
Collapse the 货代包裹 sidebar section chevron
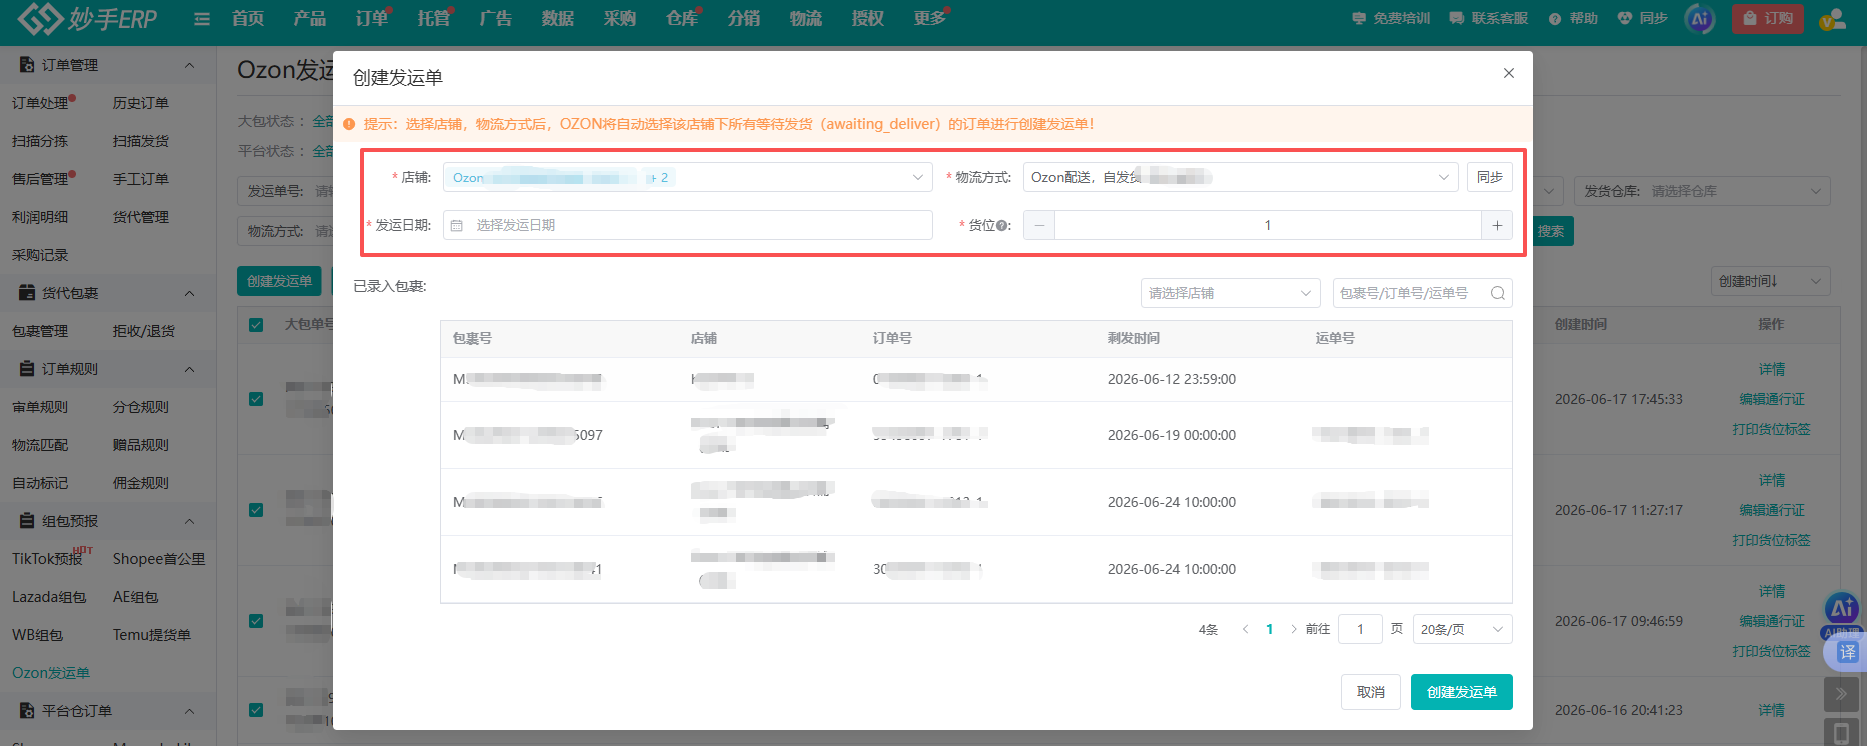[x=190, y=293]
